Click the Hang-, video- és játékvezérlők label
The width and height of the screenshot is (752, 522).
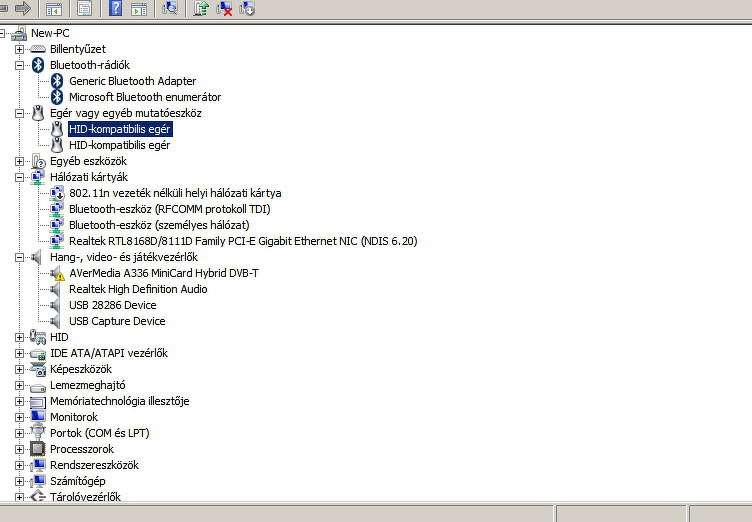pyautogui.click(x=124, y=257)
